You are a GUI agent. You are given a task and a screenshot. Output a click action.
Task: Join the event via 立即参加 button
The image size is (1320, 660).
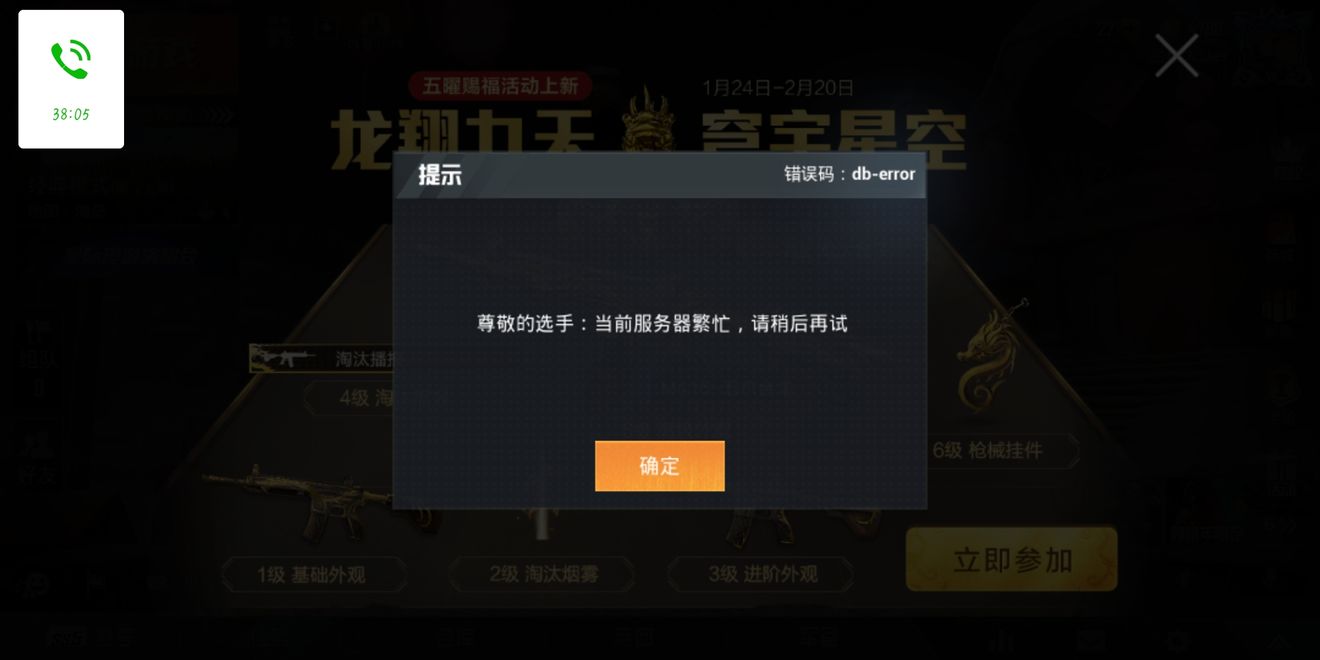pos(1011,560)
